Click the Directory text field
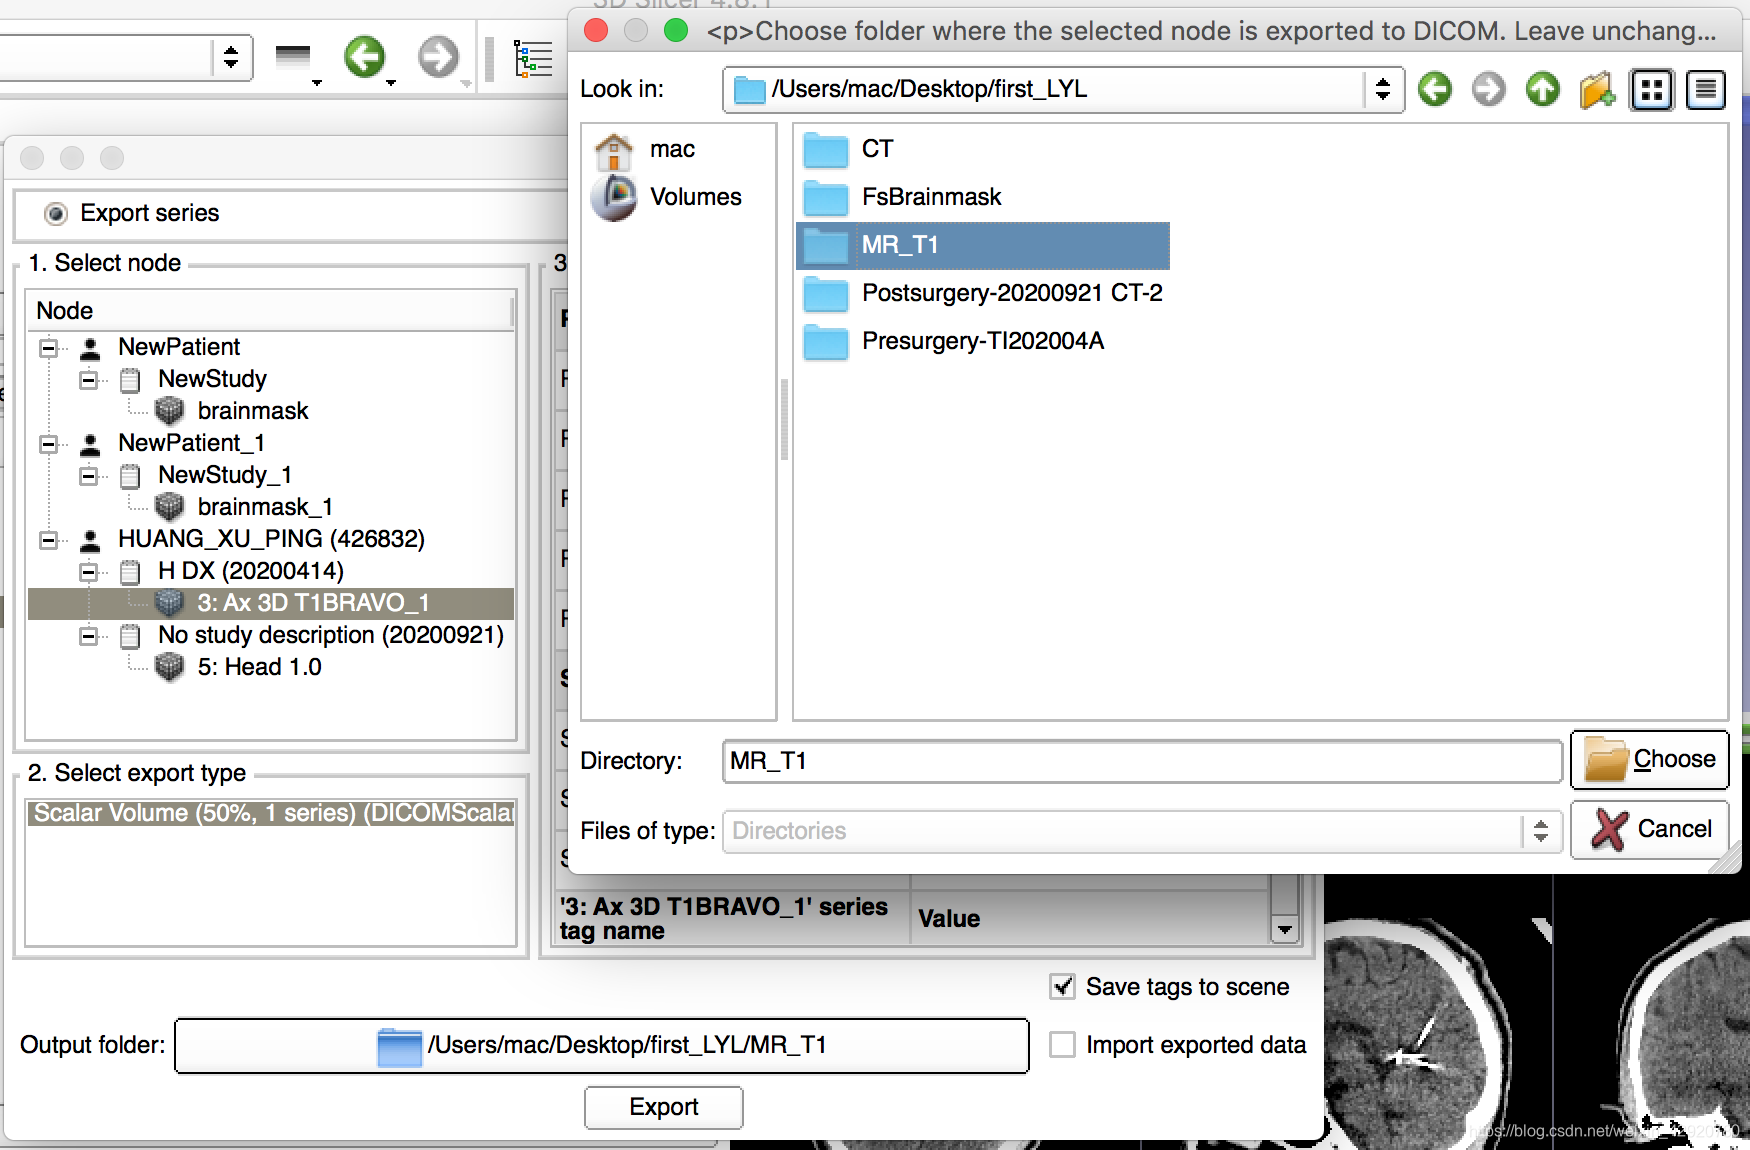Image resolution: width=1750 pixels, height=1150 pixels. click(1142, 762)
